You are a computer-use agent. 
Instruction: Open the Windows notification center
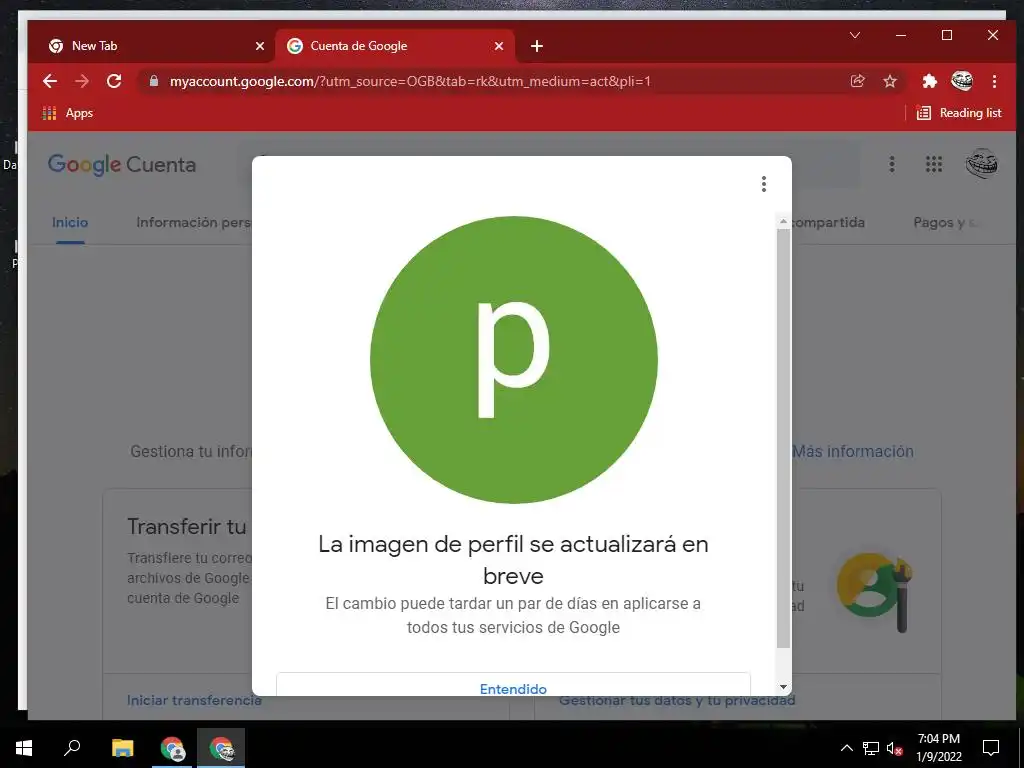[x=991, y=748]
